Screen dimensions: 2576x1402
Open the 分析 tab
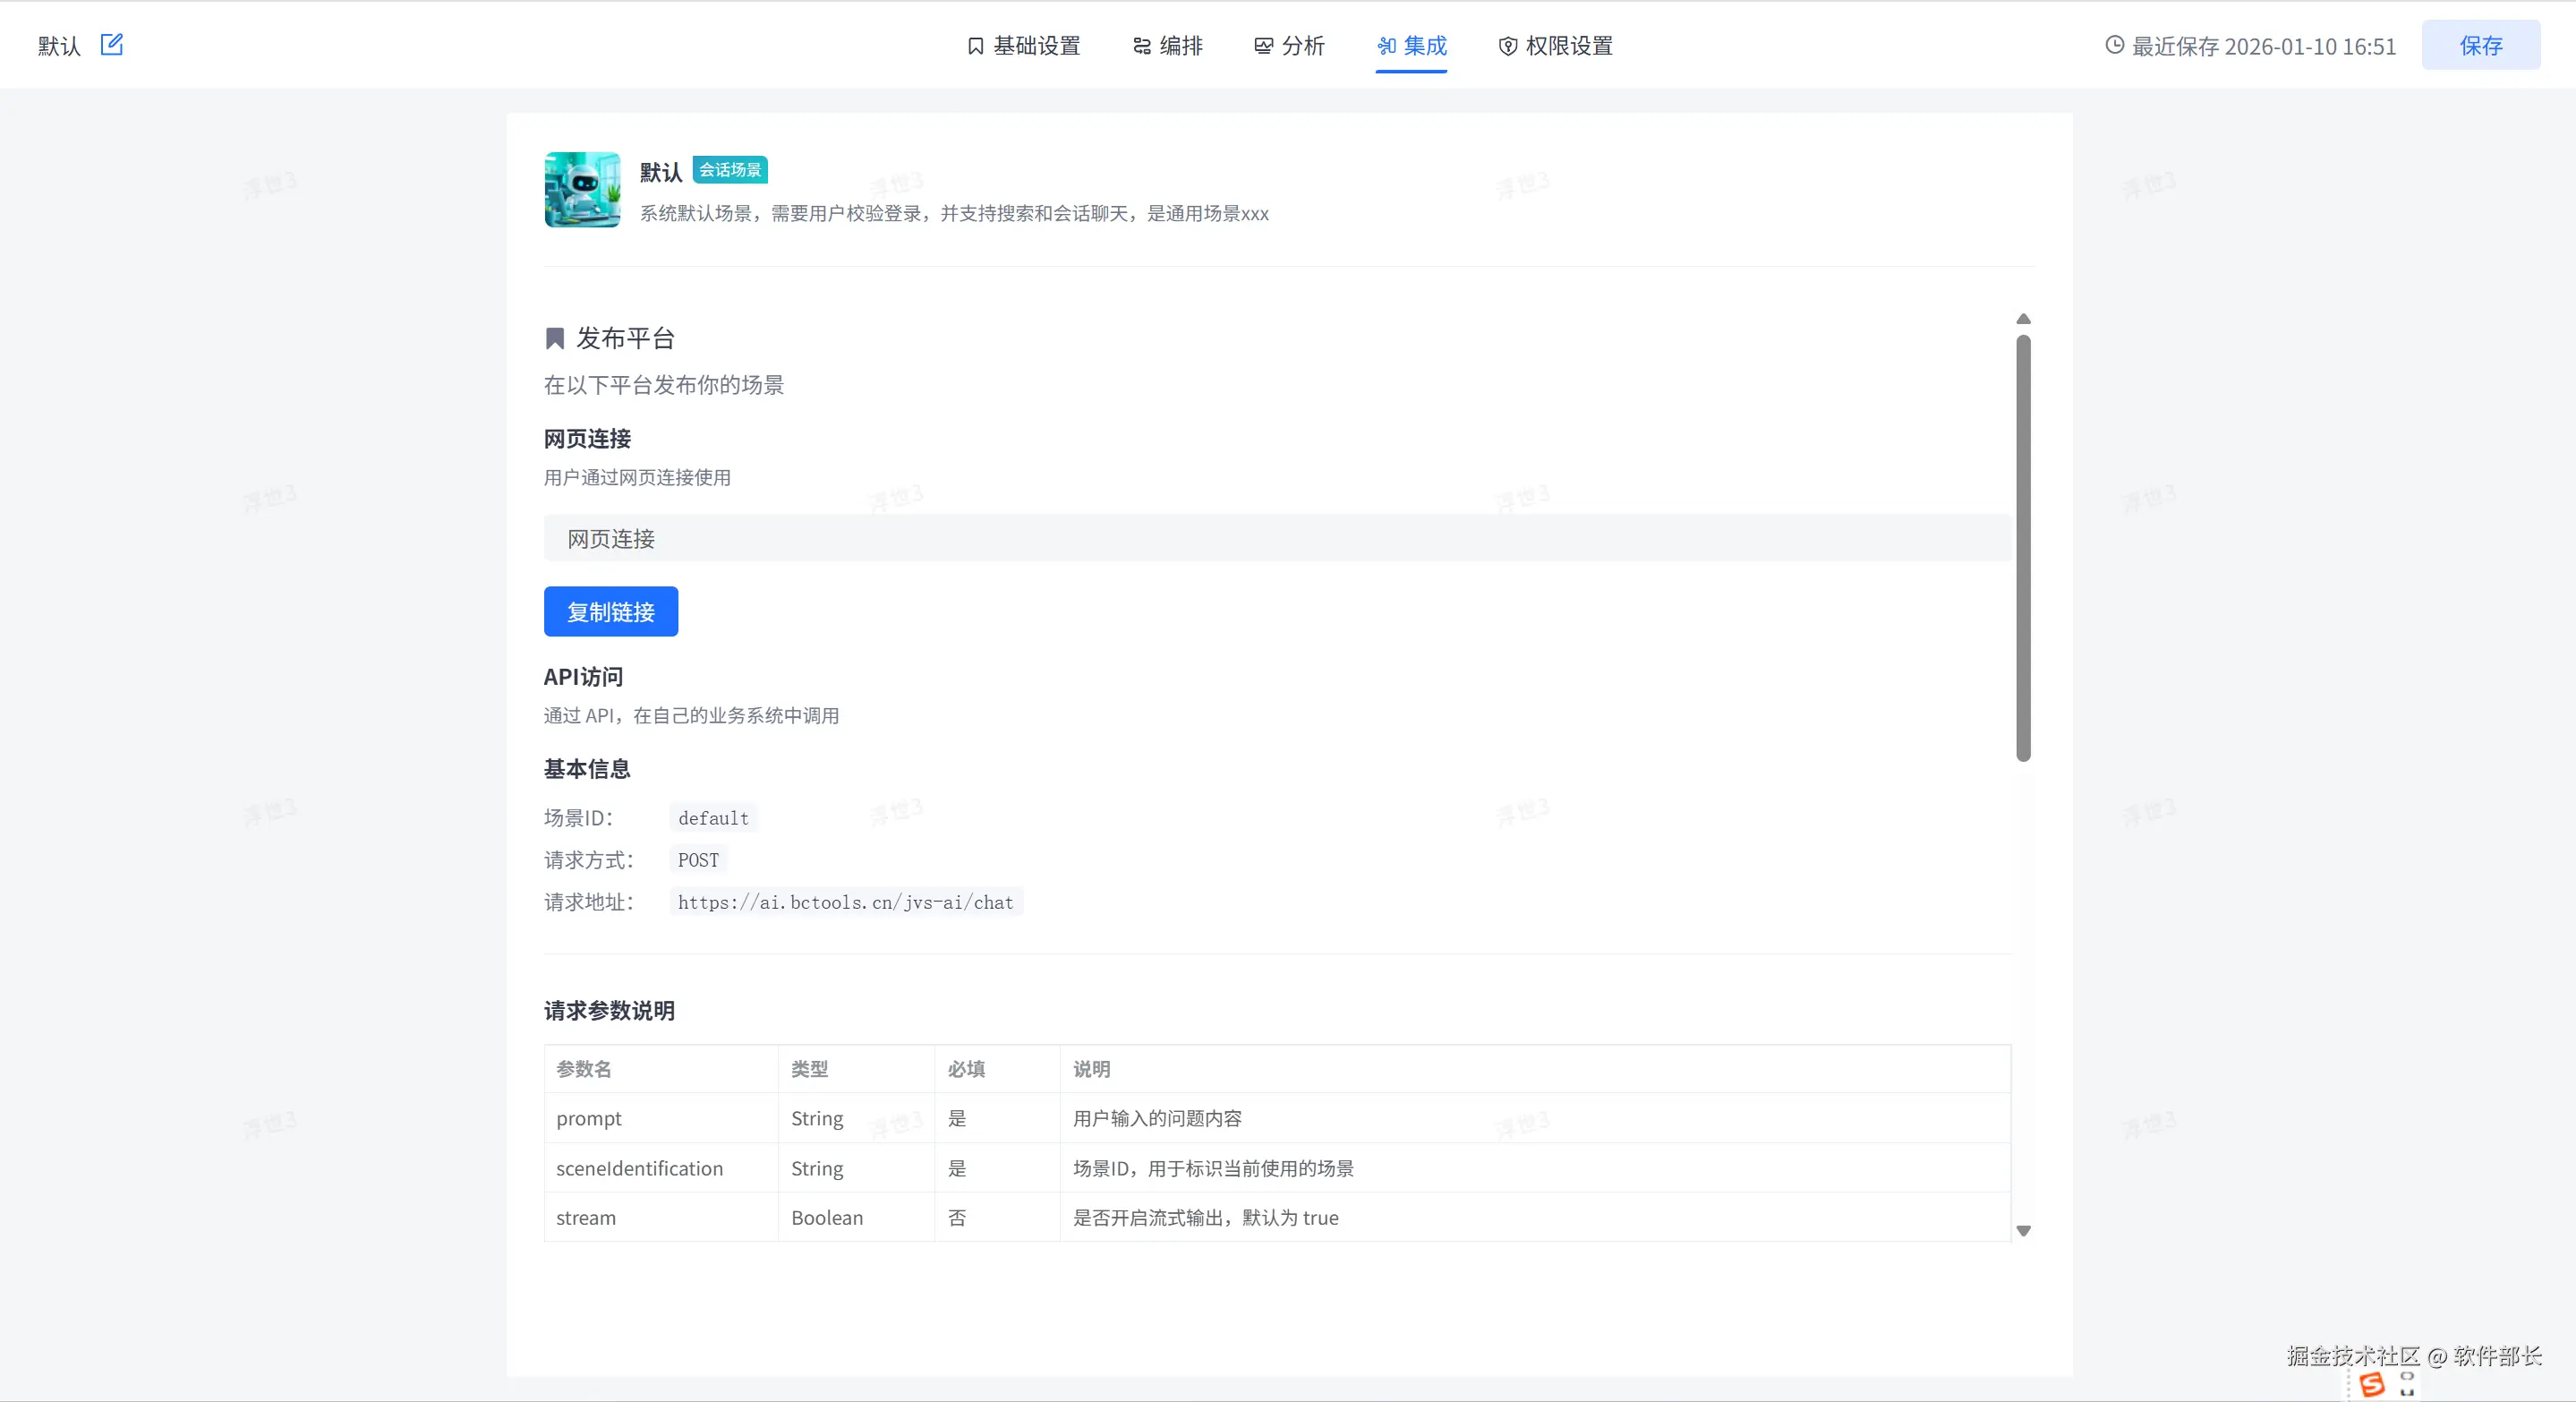pos(1289,46)
